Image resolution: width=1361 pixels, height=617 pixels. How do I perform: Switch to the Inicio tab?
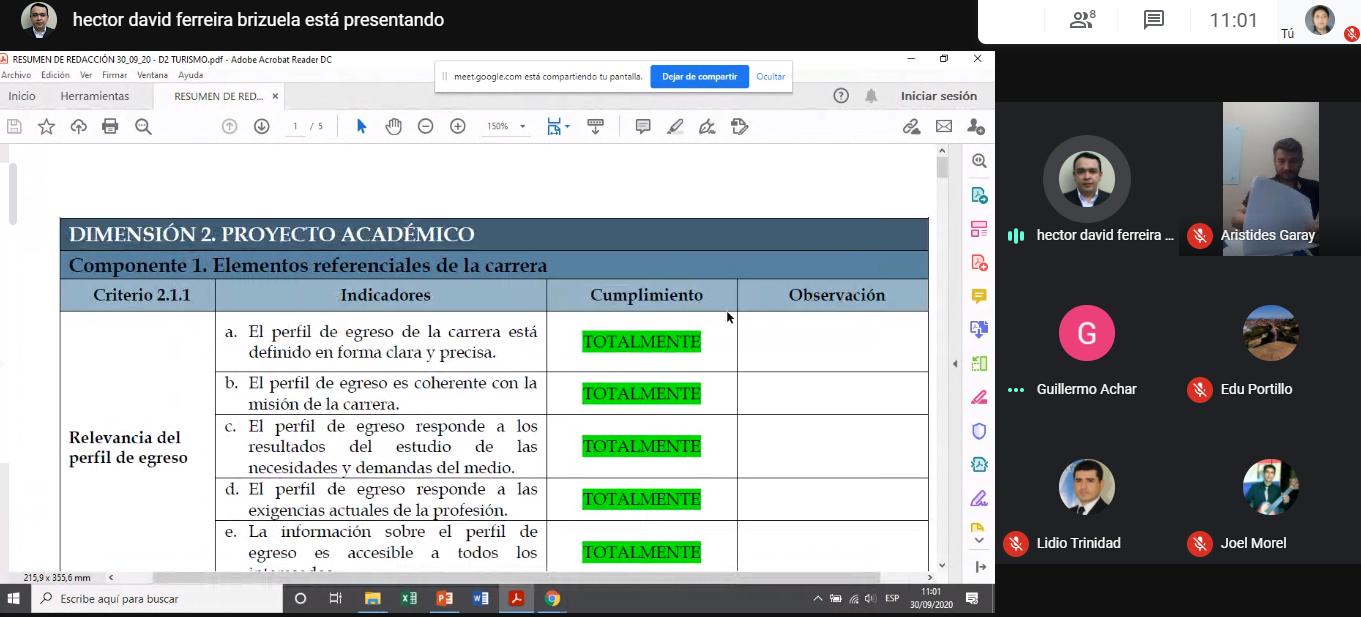(x=22, y=96)
